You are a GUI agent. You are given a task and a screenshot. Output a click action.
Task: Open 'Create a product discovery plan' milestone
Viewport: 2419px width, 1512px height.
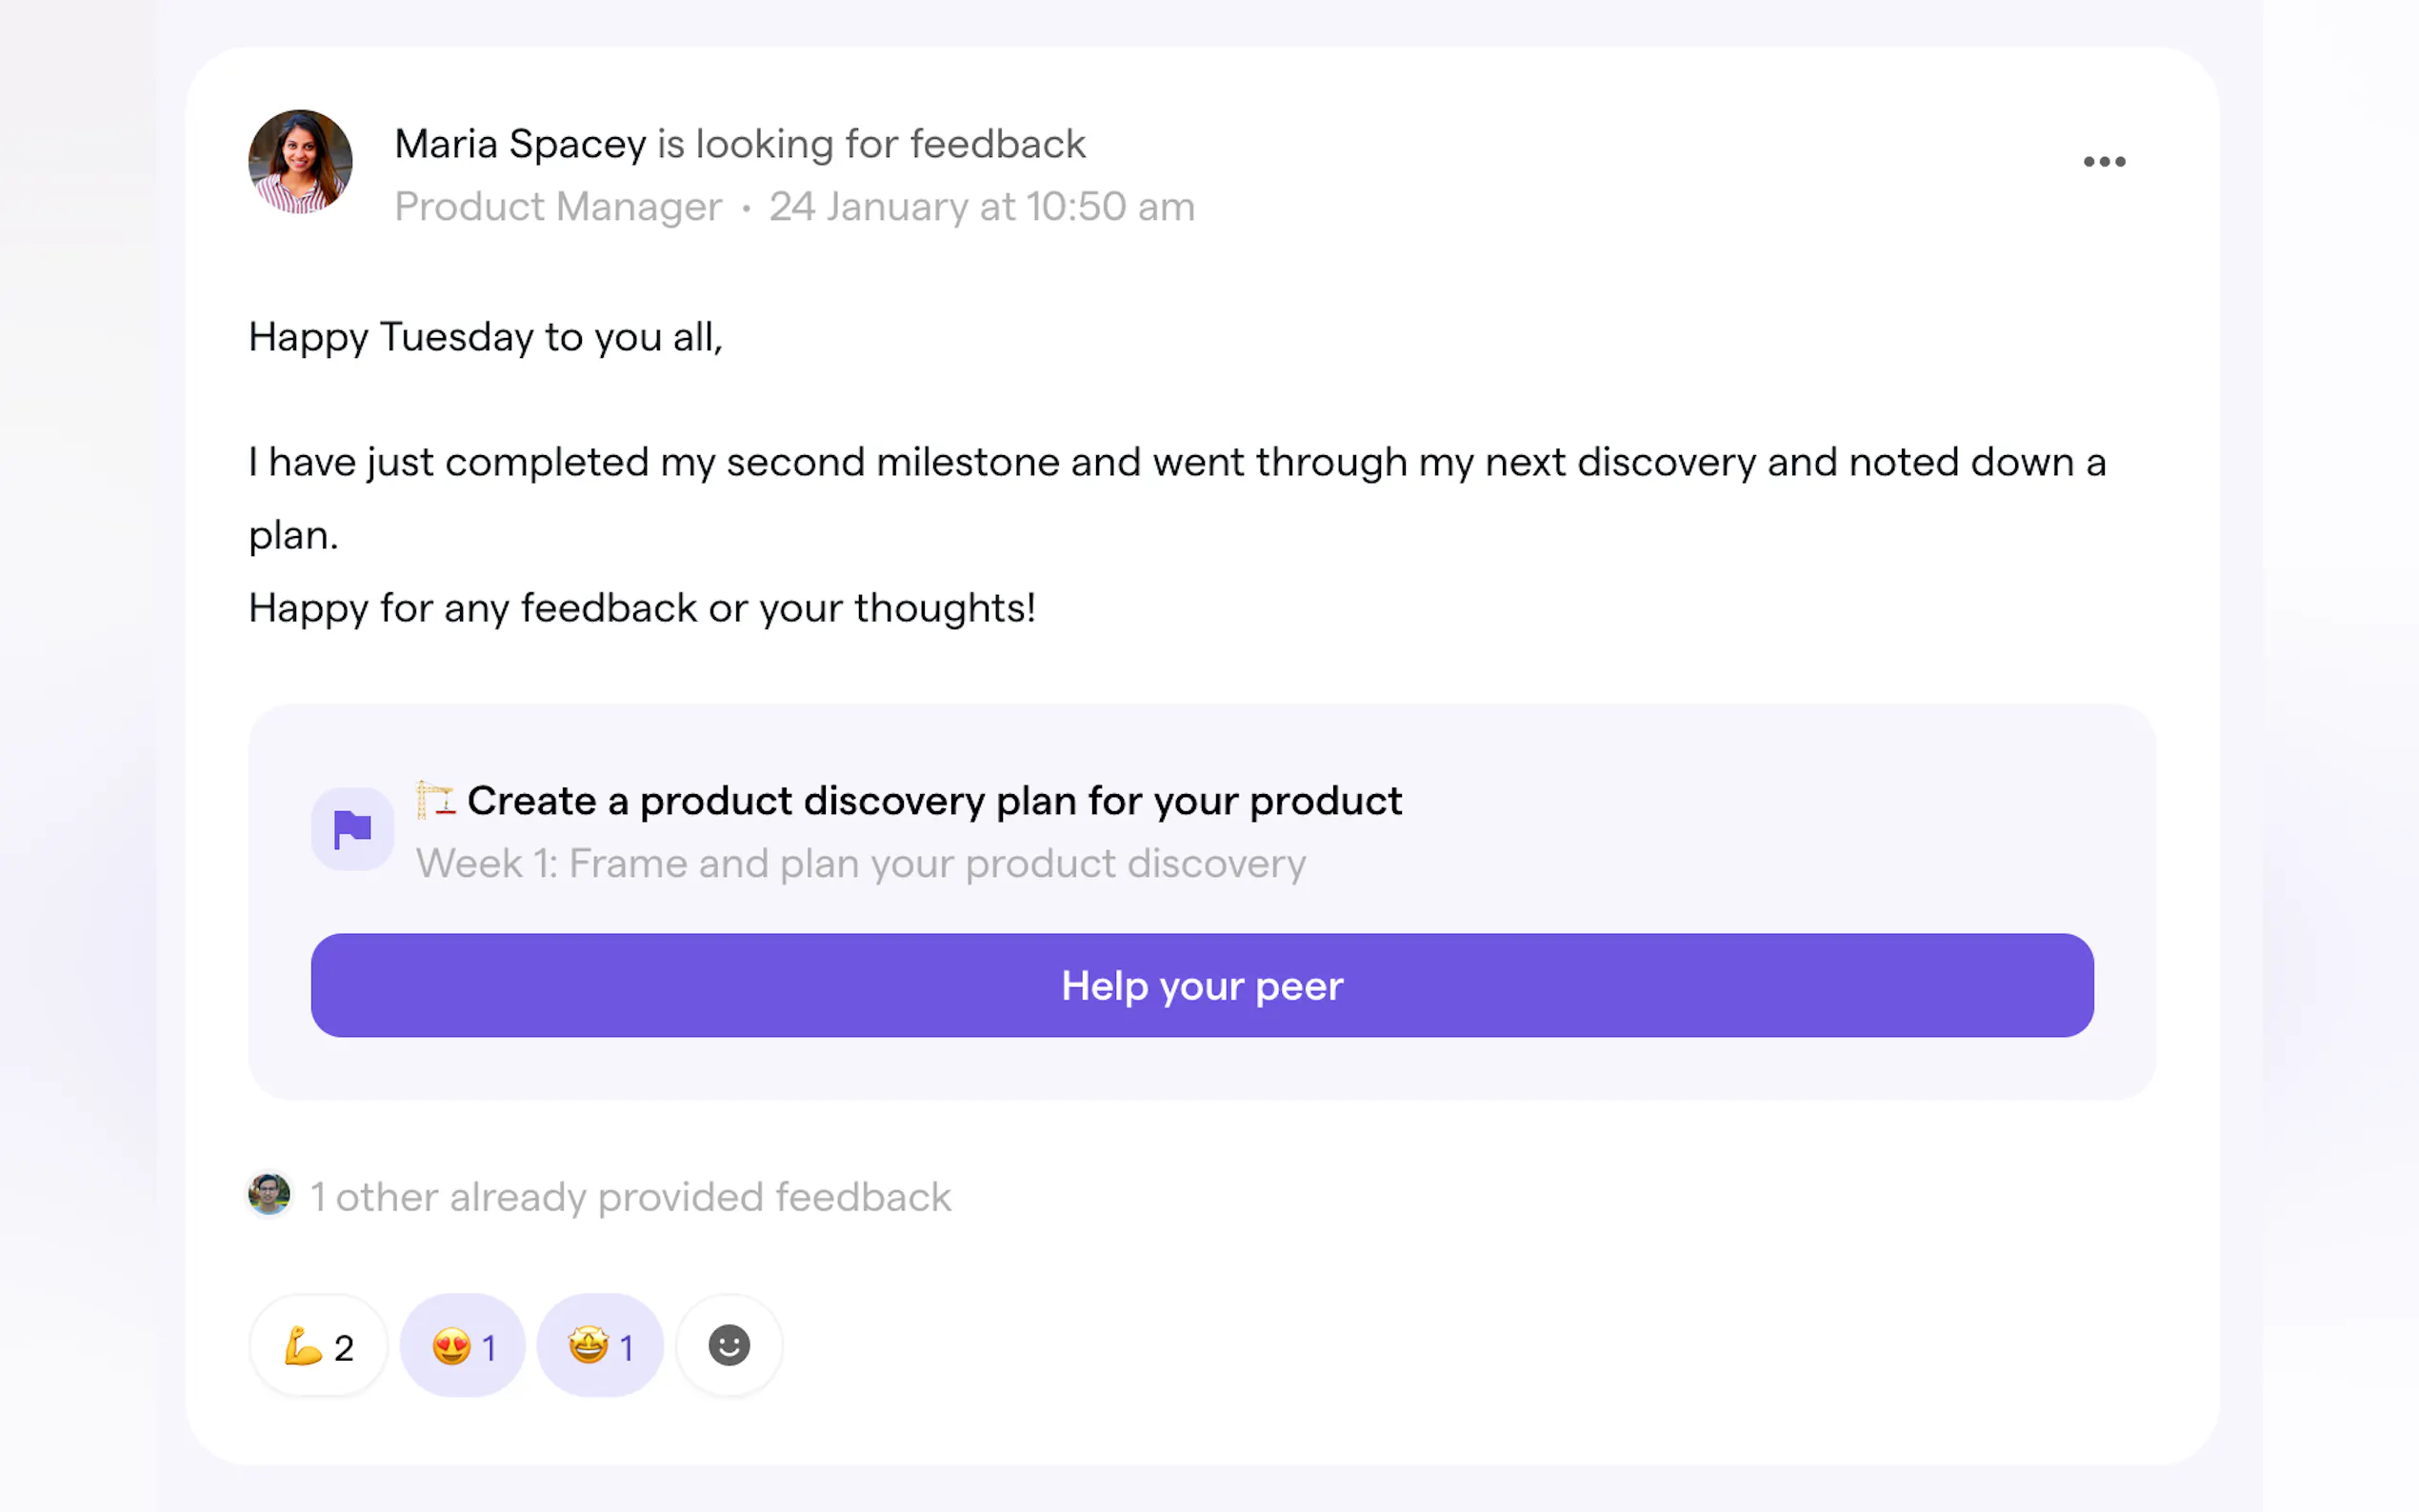(x=934, y=801)
